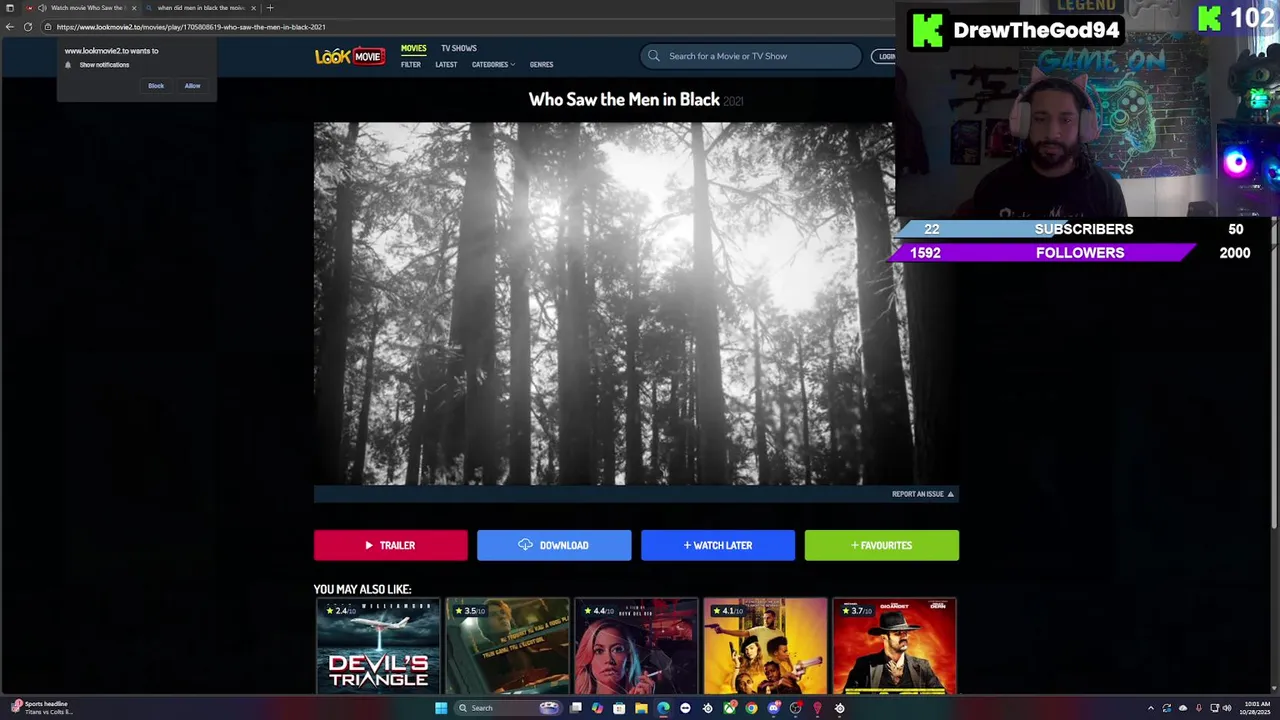Click the play icon on the Trailer button
Viewport: 1280px width, 720px height.
(369, 545)
